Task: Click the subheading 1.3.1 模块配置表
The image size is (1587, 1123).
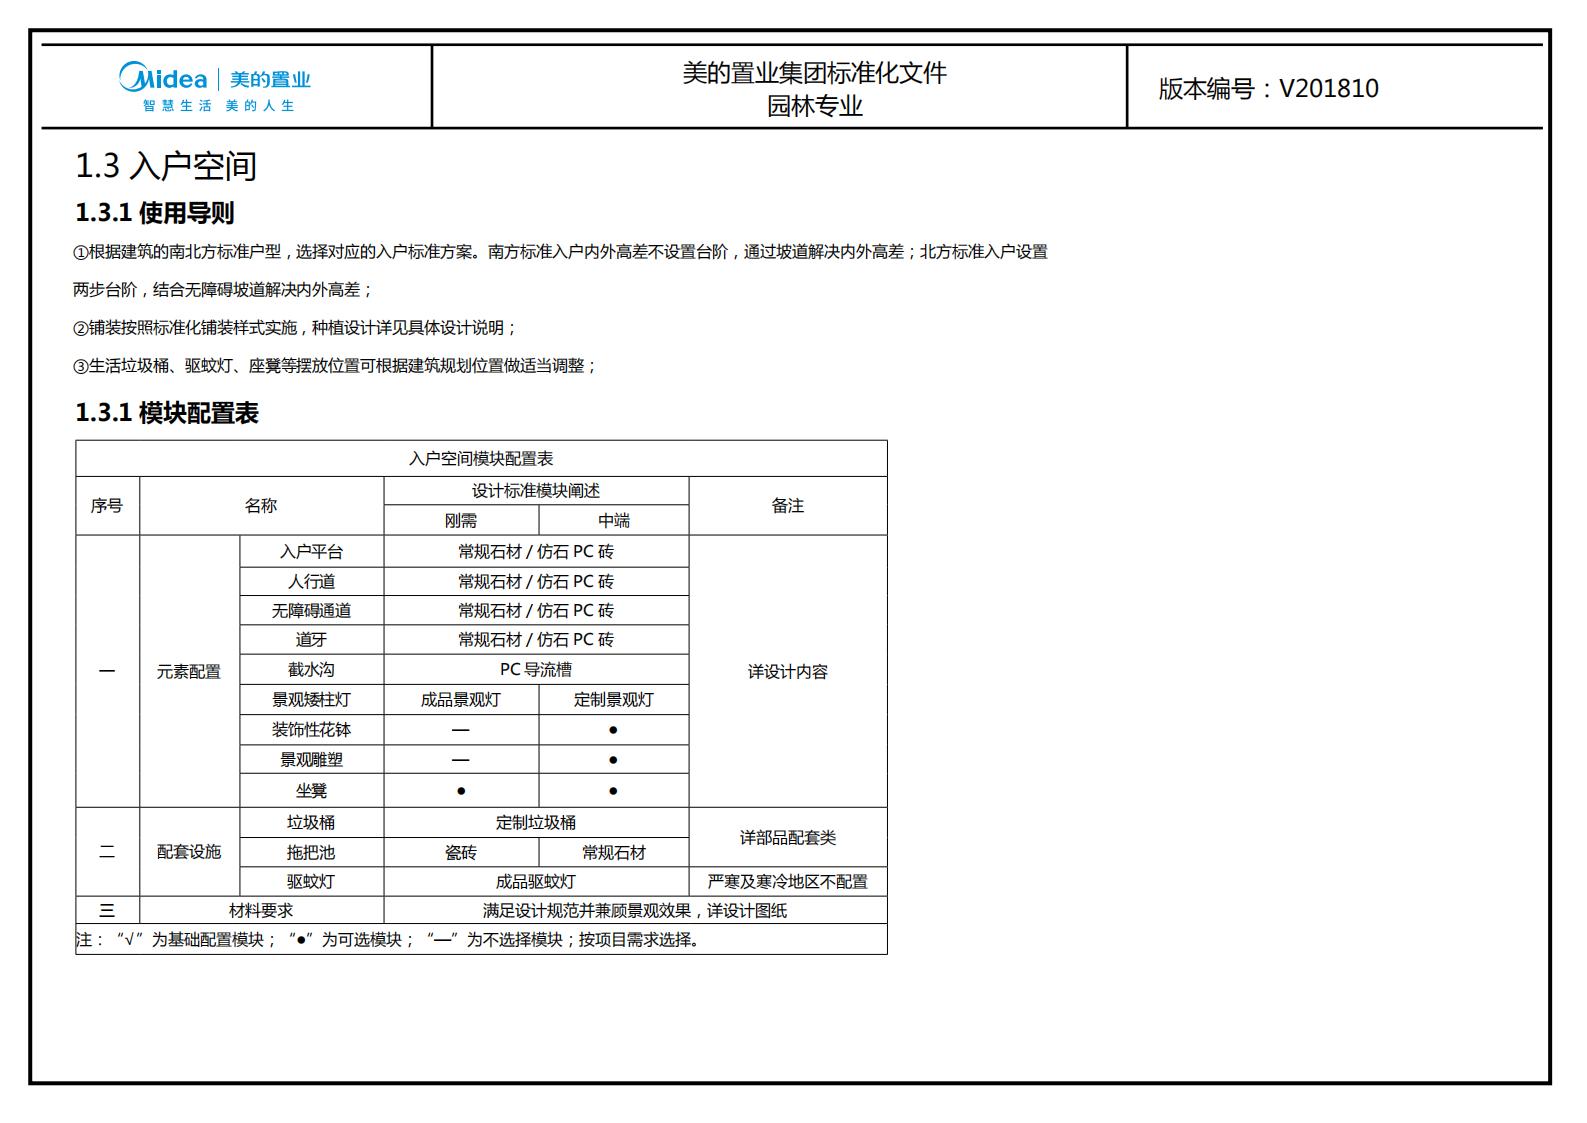Action: [x=167, y=413]
